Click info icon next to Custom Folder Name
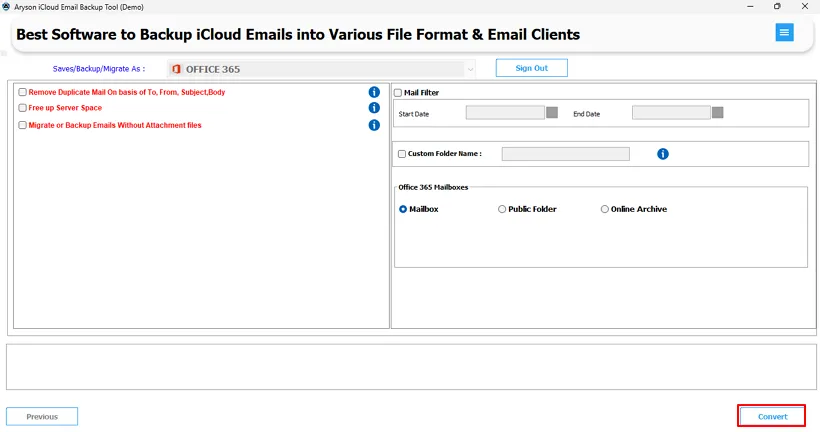 [663, 154]
